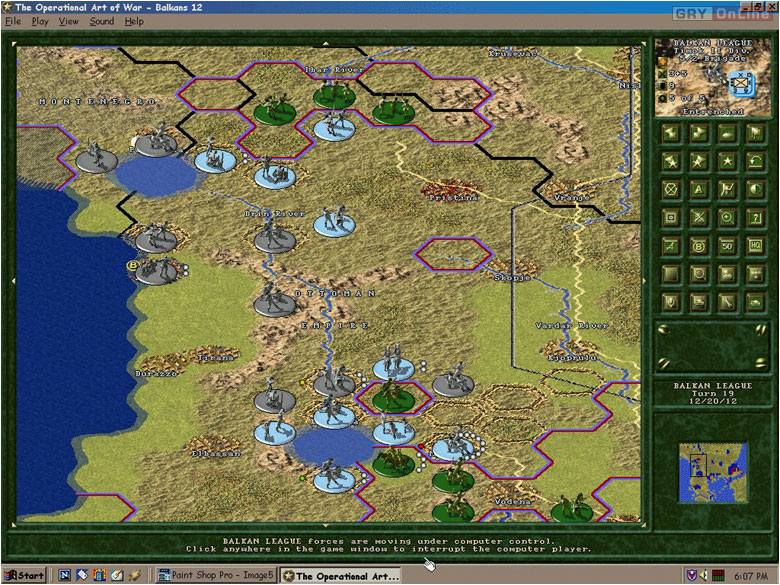Click the circled X button
Image resolution: width=780 pixels, height=585 pixels.
[x=671, y=190]
